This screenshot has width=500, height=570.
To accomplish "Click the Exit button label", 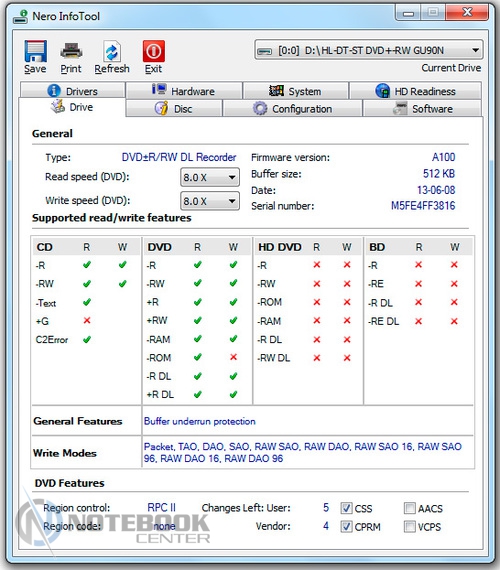I will [x=153, y=69].
